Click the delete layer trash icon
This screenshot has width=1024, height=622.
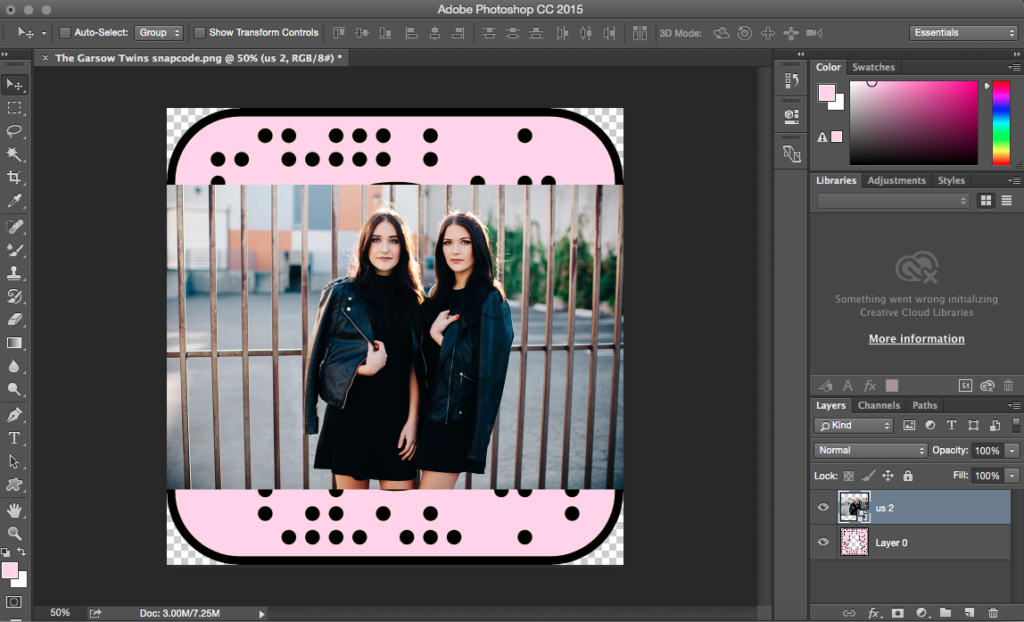[993, 613]
